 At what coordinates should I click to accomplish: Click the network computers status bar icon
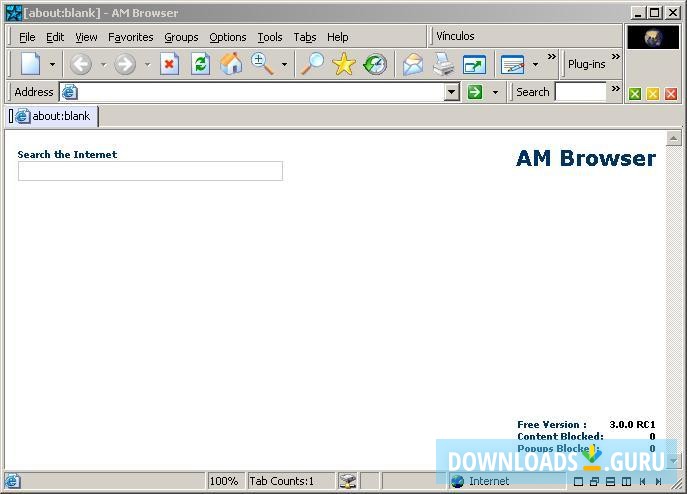coord(348,481)
